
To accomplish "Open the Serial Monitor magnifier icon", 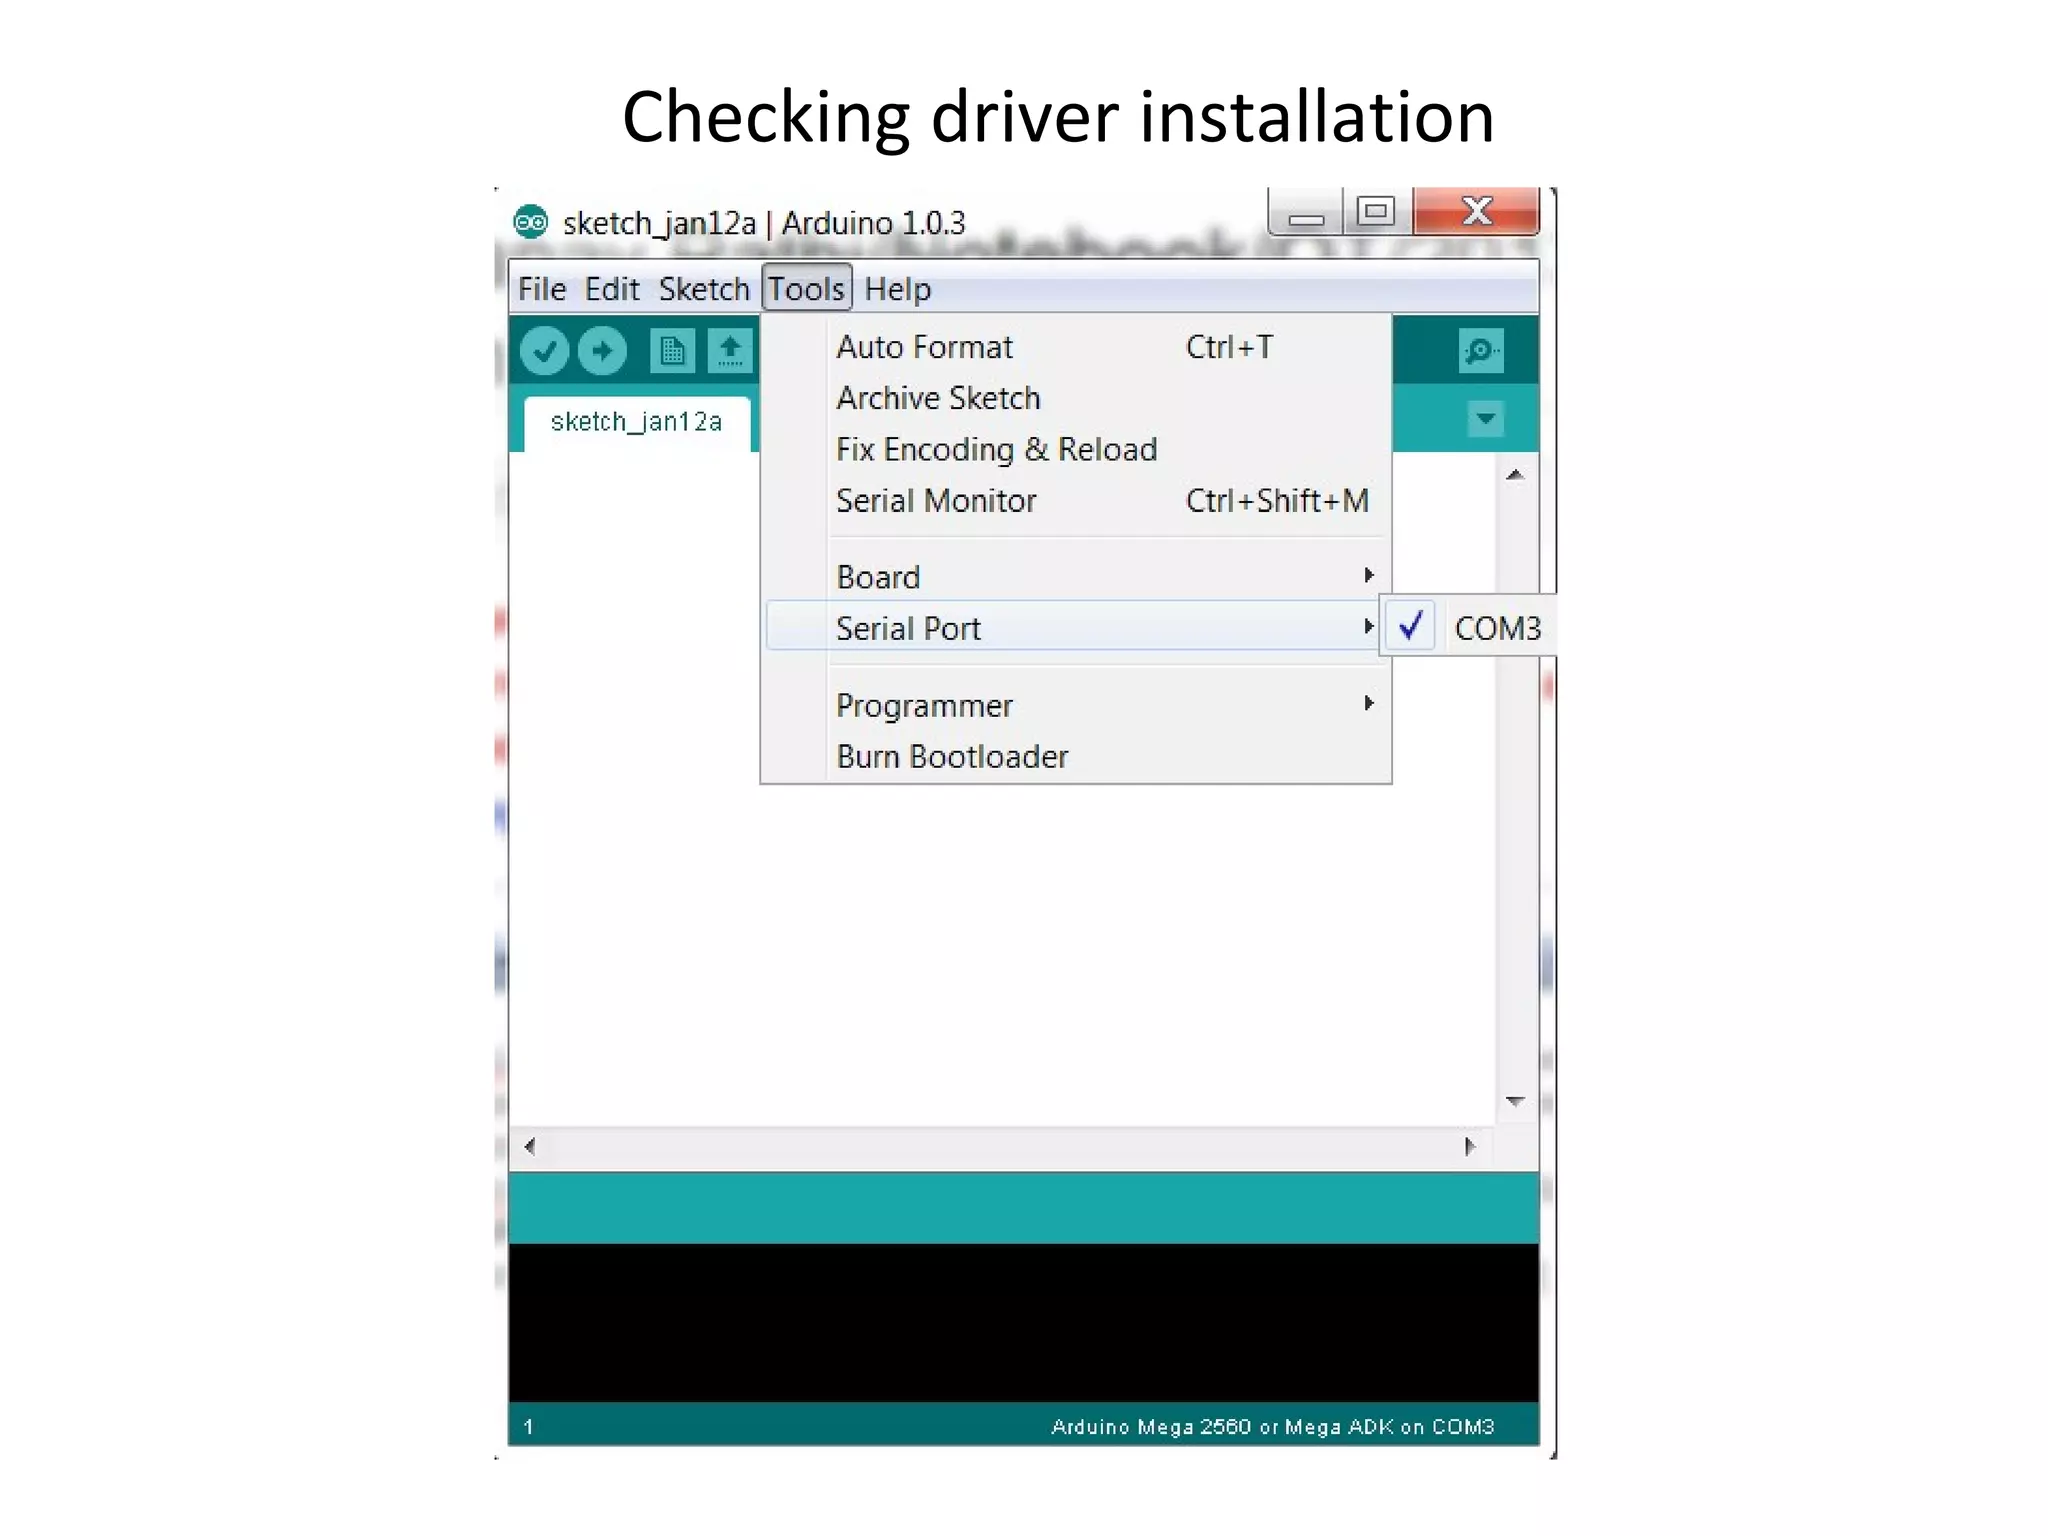I will [x=1481, y=351].
